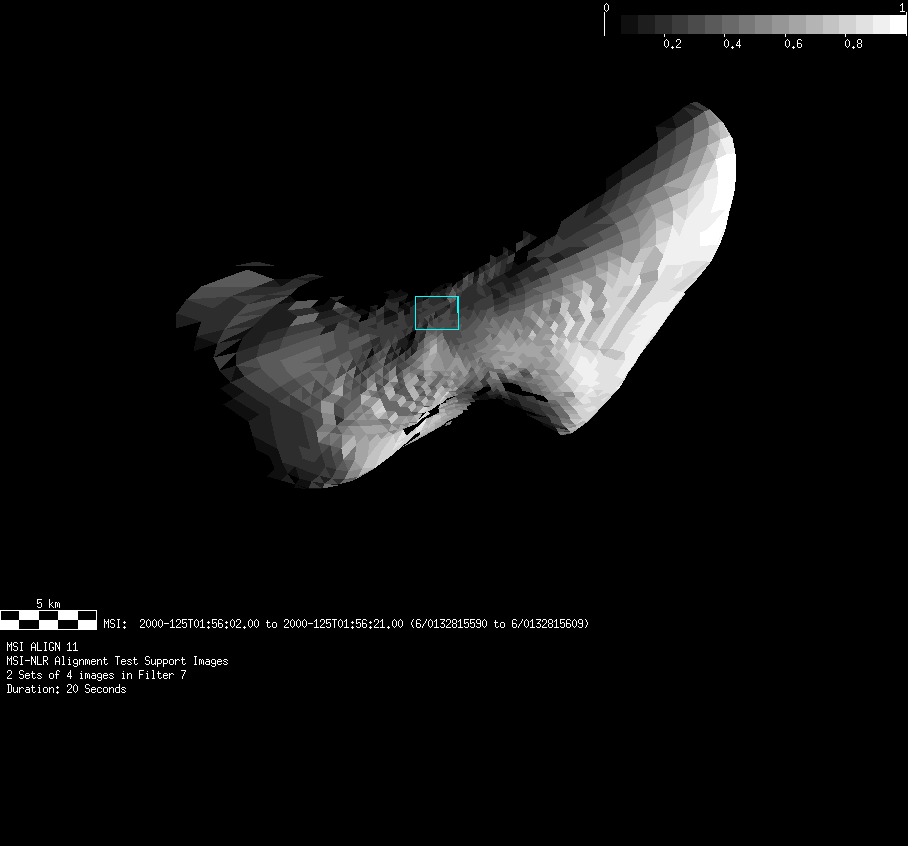Click the "MSI ALIGN 11" title text

tap(42, 647)
